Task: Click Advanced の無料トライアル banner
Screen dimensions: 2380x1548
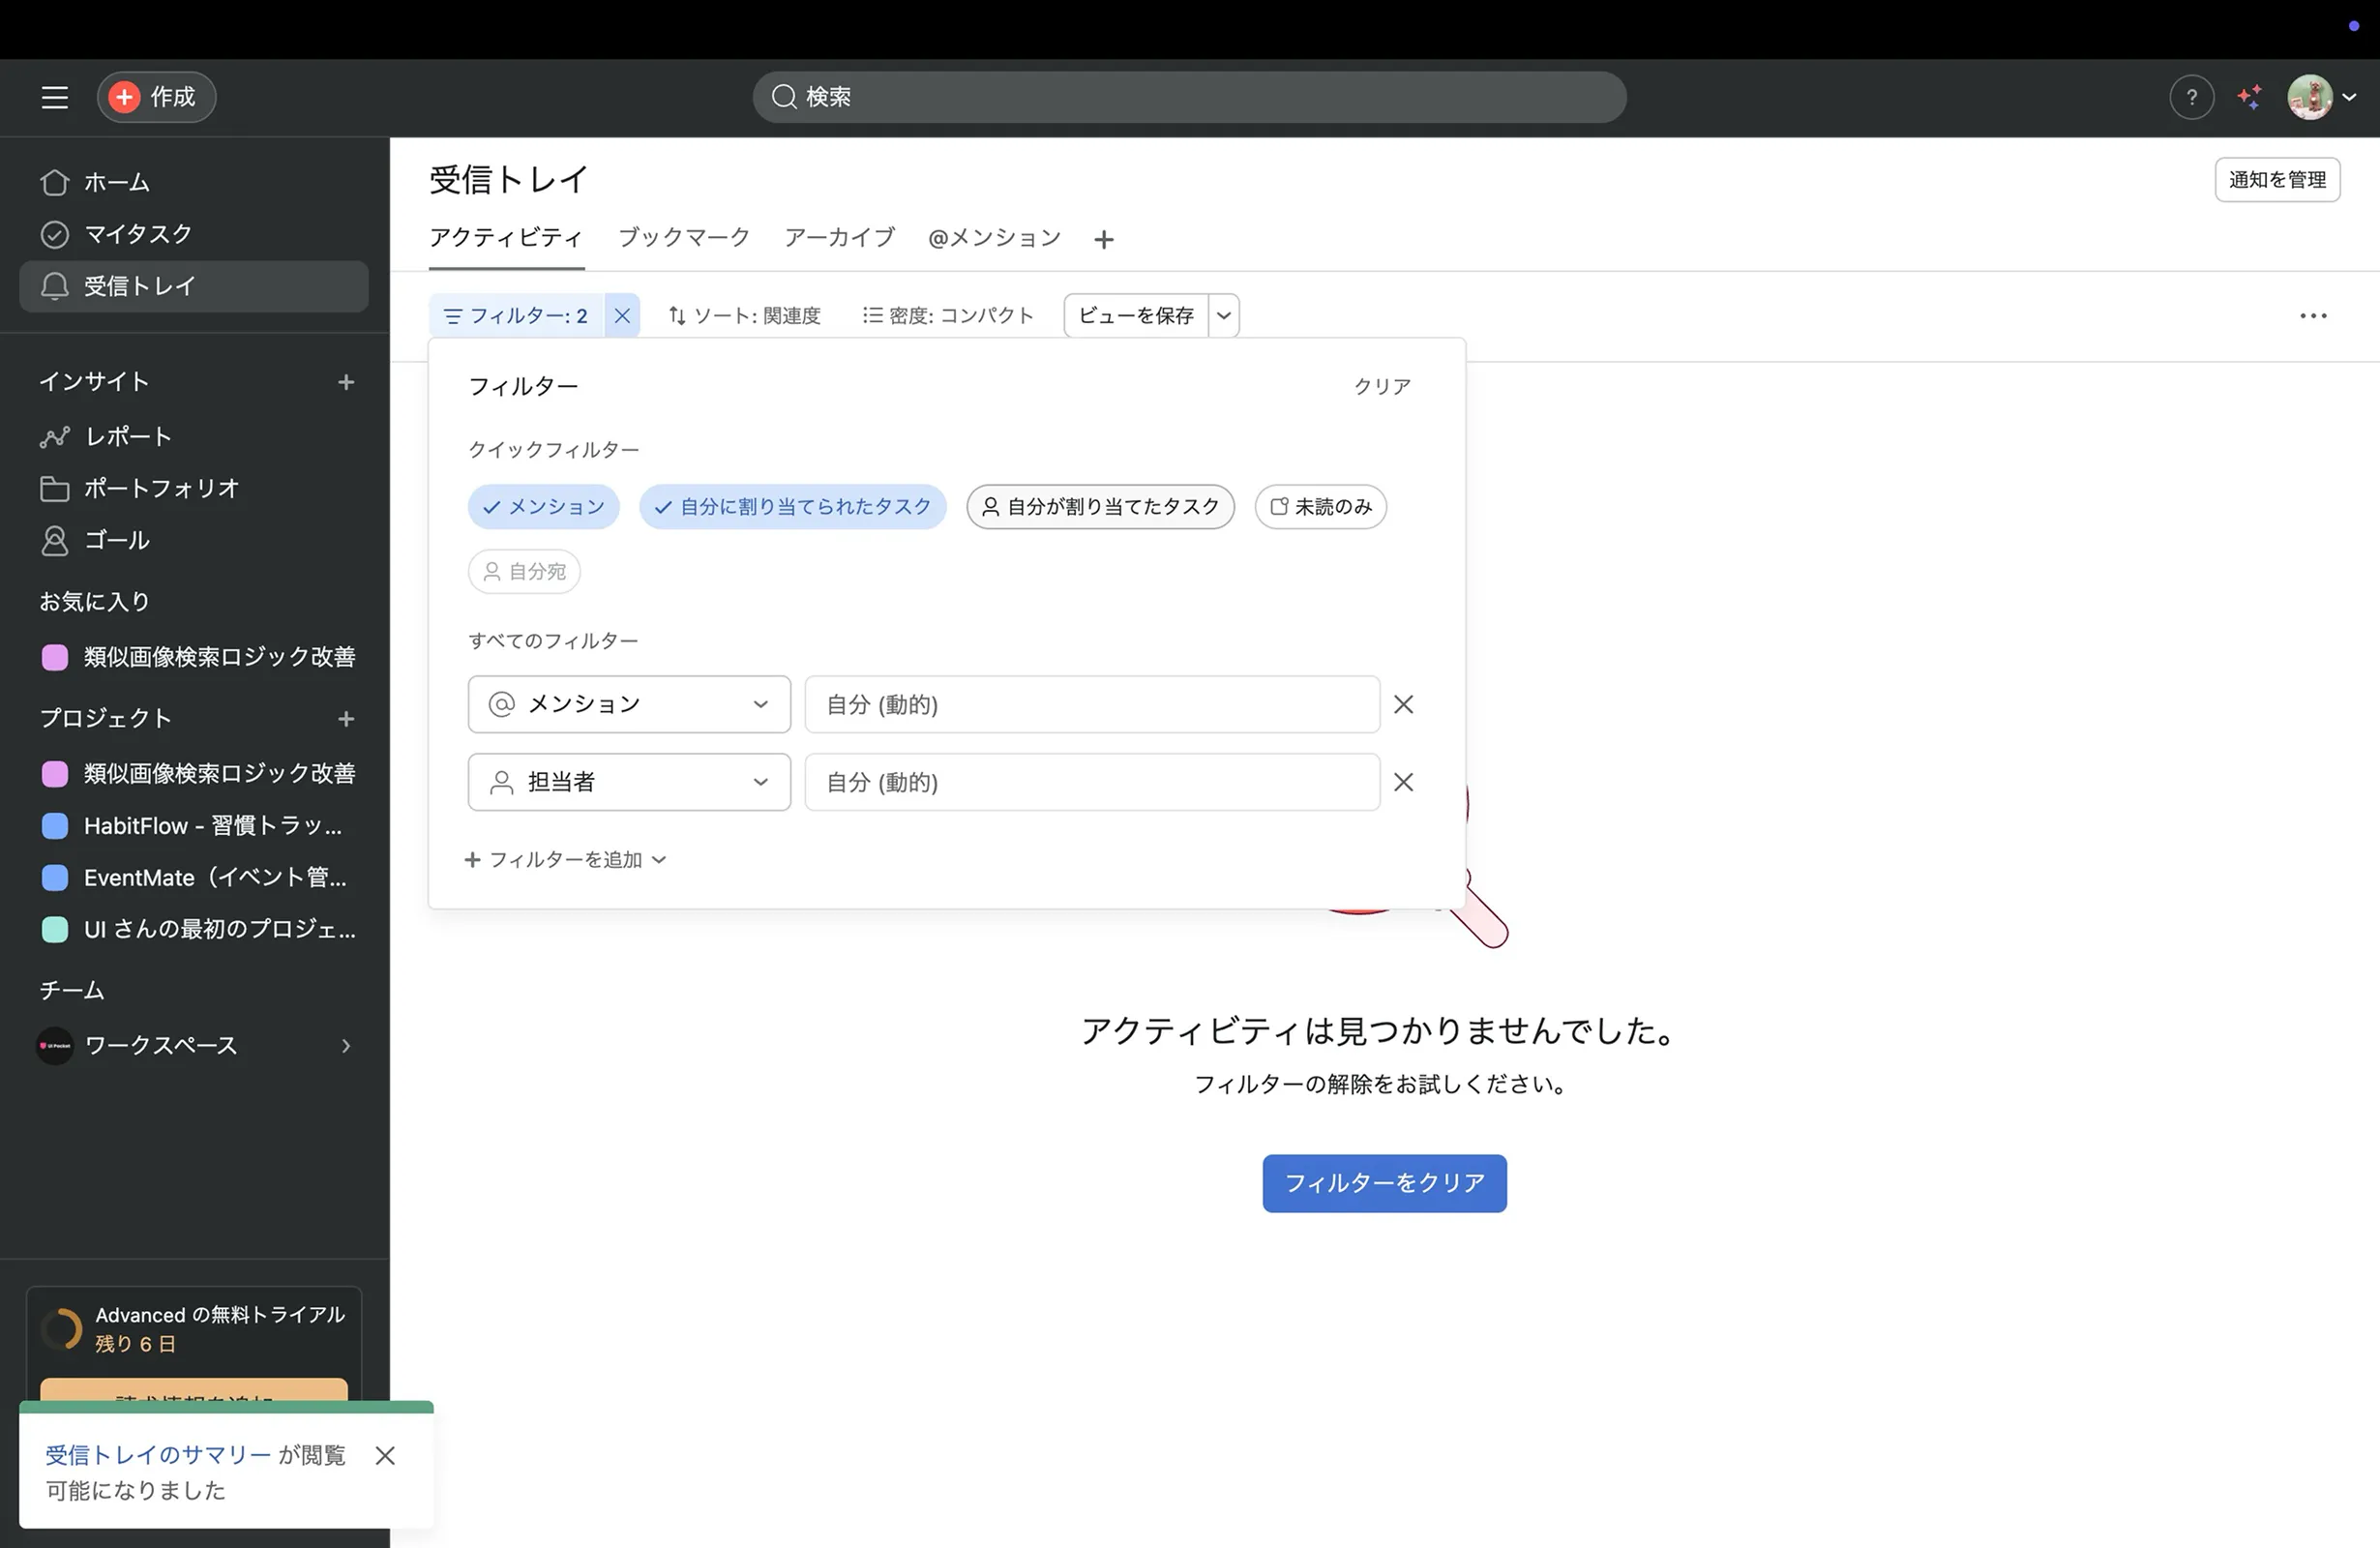Action: coord(194,1329)
